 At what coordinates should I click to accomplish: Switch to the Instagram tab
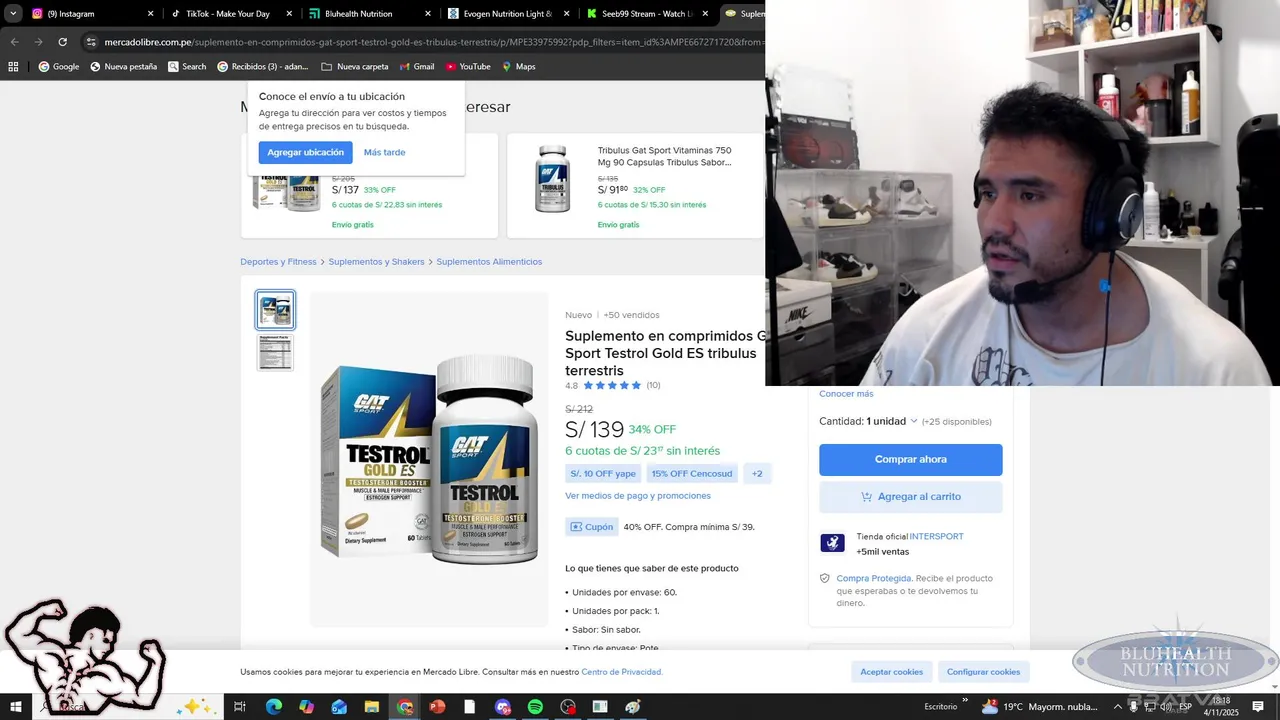click(x=94, y=14)
